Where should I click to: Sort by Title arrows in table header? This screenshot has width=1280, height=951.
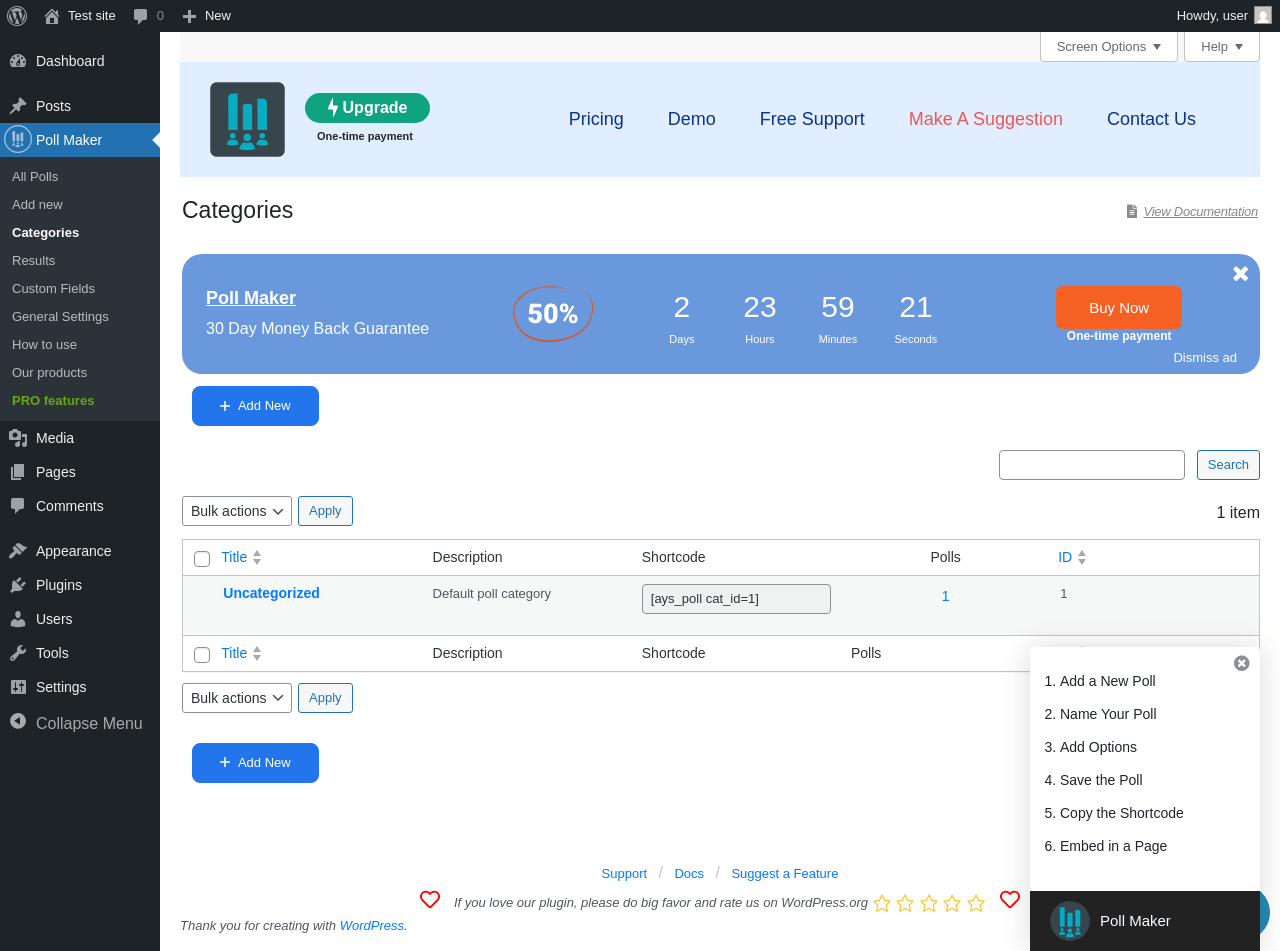(x=257, y=557)
